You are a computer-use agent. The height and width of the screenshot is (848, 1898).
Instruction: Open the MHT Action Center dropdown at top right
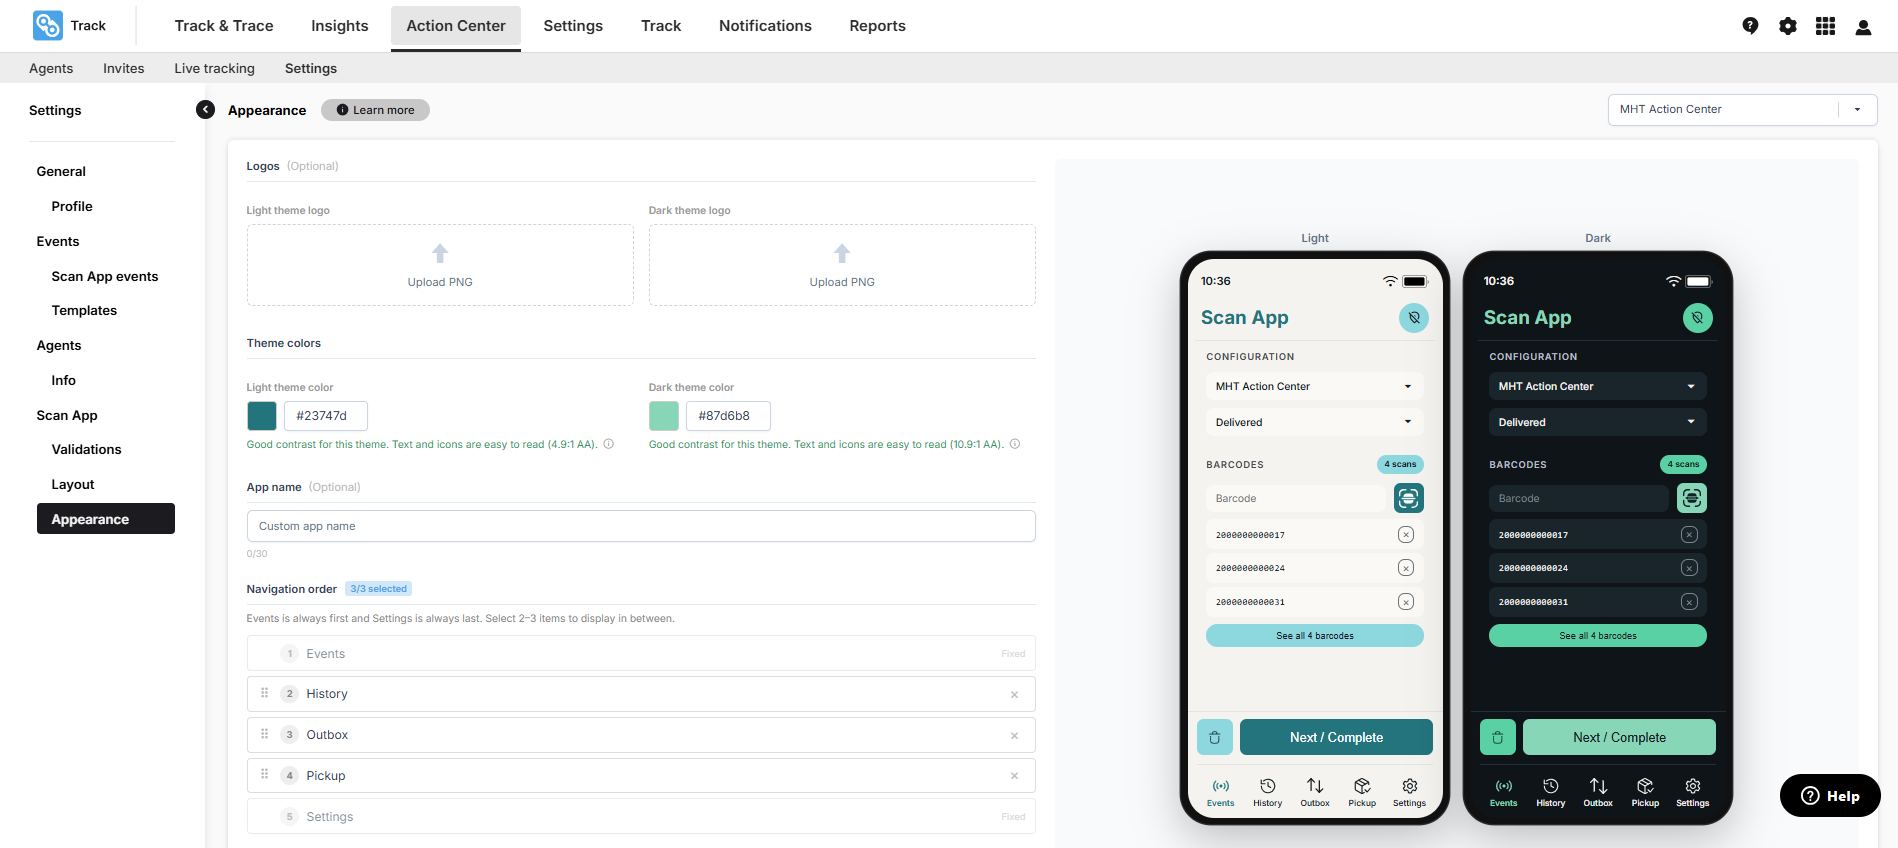(1742, 110)
